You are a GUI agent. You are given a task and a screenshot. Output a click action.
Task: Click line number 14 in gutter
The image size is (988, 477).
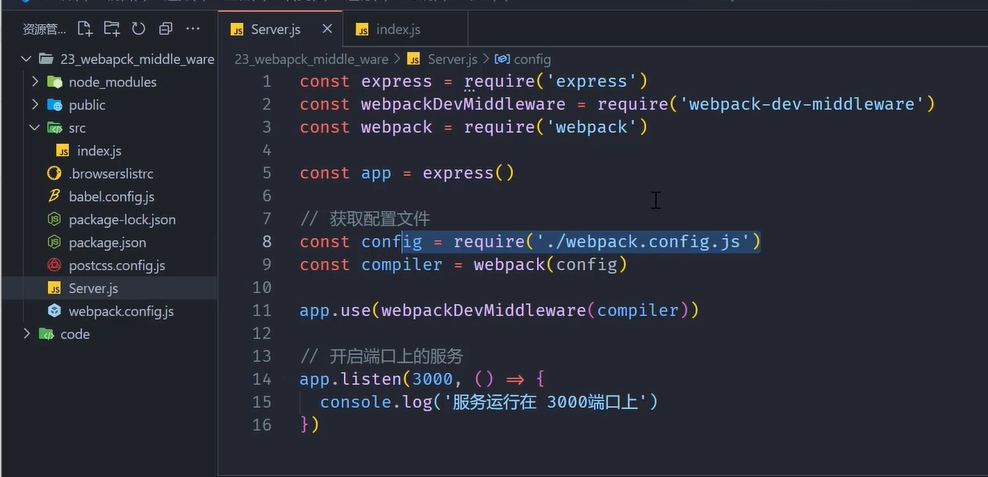point(261,379)
